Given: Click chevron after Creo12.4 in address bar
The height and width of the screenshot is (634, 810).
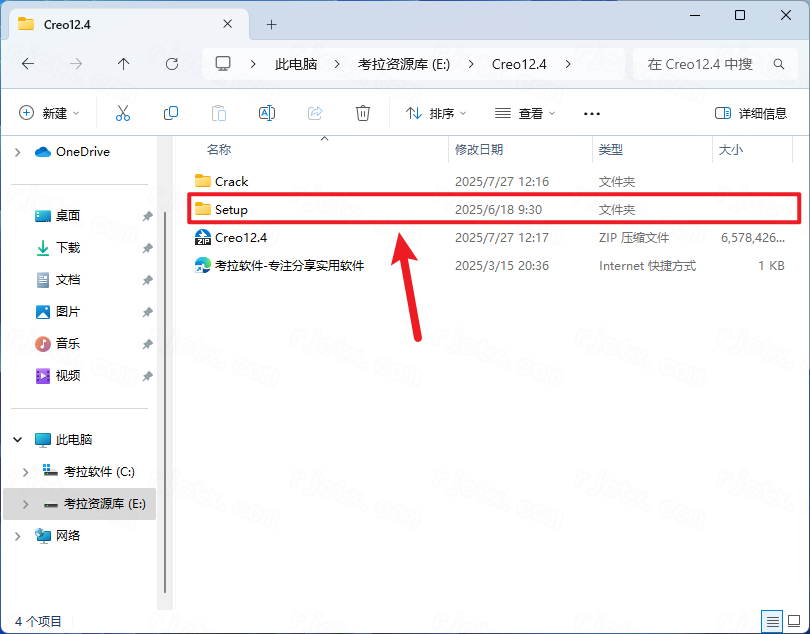Looking at the screenshot, I should tap(568, 64).
